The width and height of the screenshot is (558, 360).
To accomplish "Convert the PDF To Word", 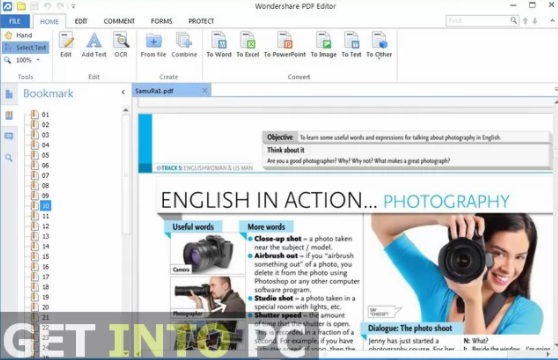I will coord(219,44).
